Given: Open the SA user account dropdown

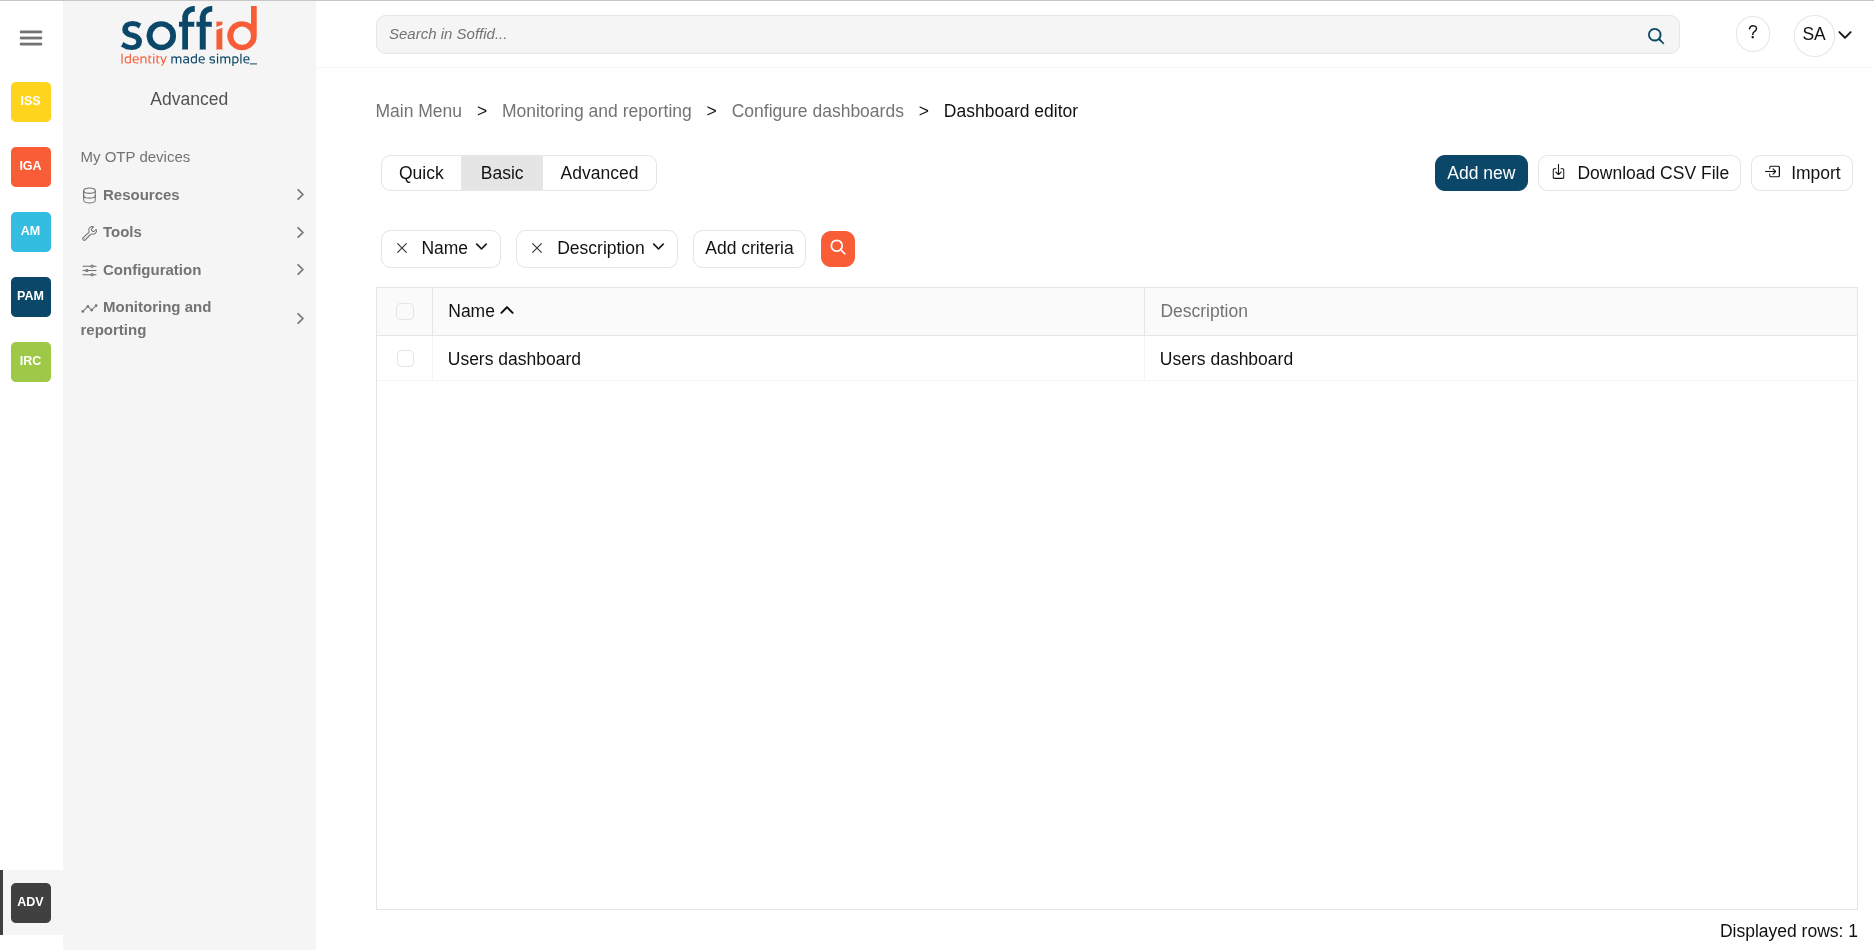Looking at the screenshot, I should pyautogui.click(x=1826, y=35).
